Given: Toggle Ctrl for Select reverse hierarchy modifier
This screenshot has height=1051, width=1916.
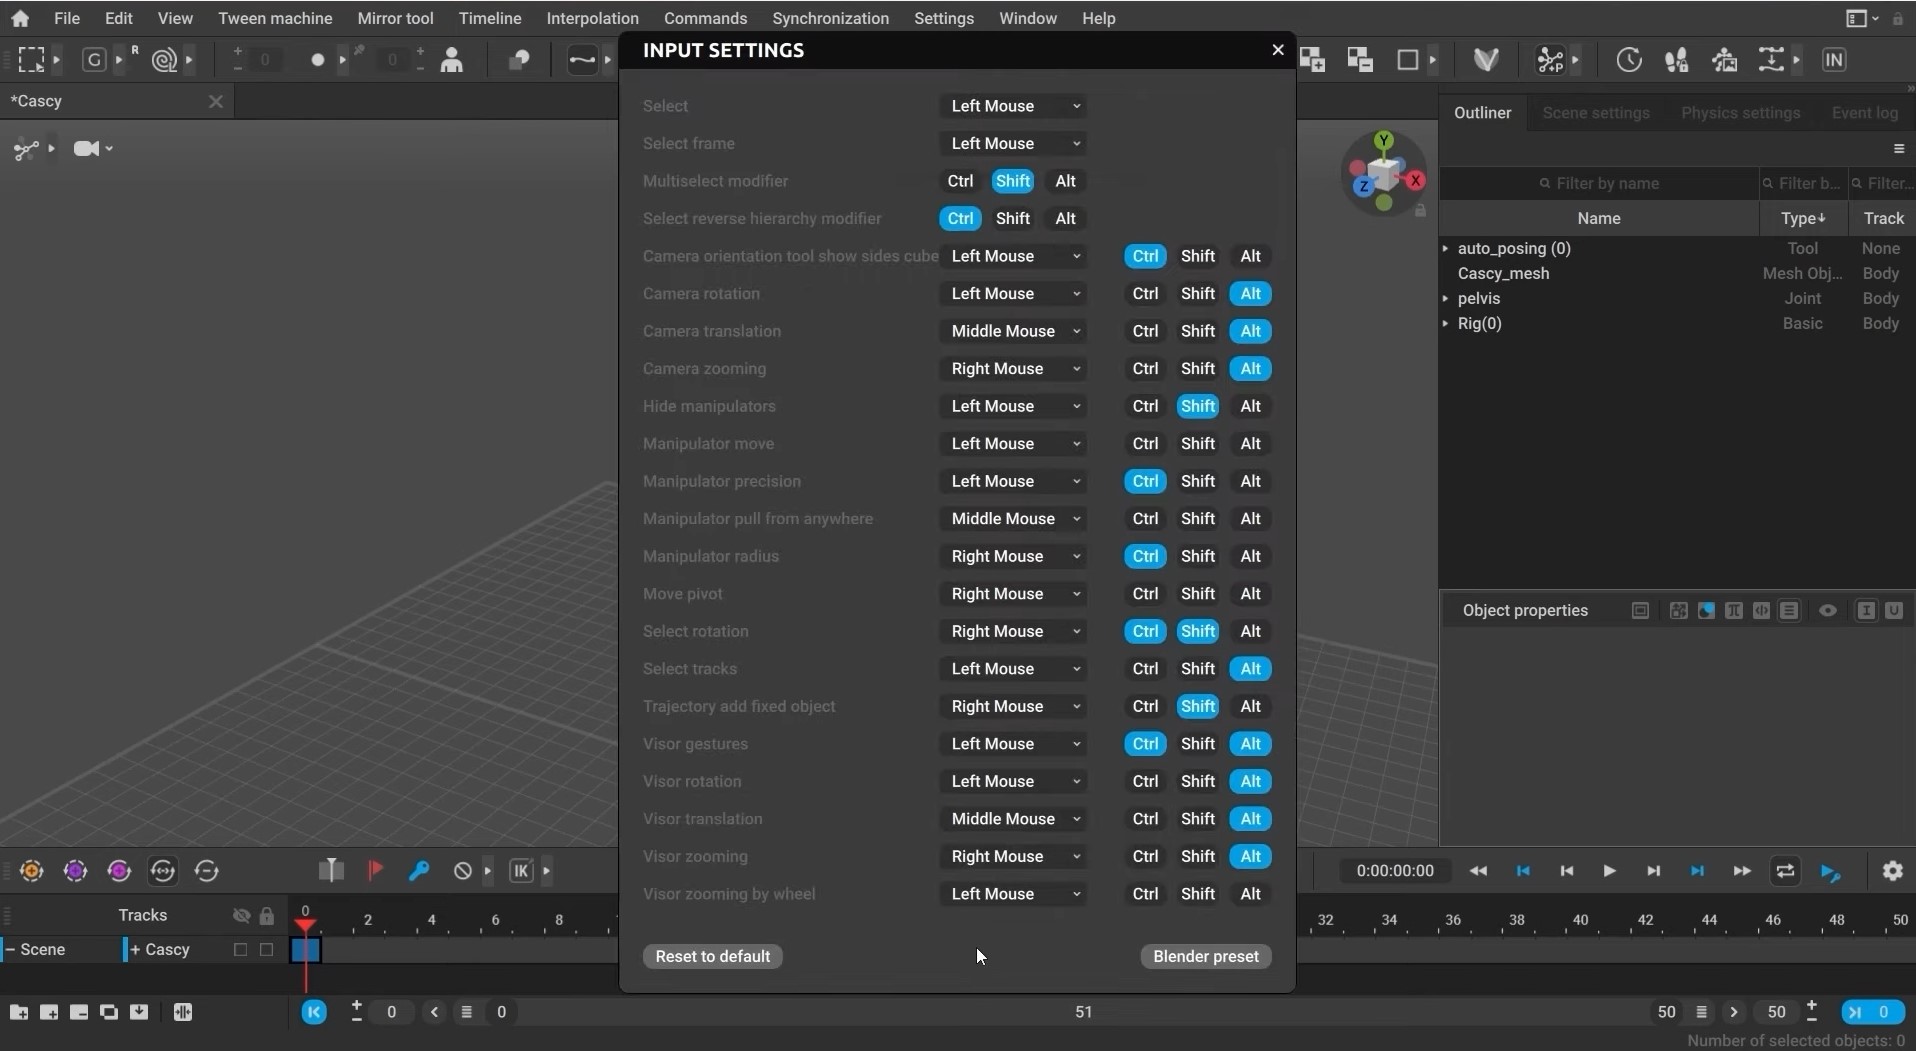Looking at the screenshot, I should pos(960,218).
